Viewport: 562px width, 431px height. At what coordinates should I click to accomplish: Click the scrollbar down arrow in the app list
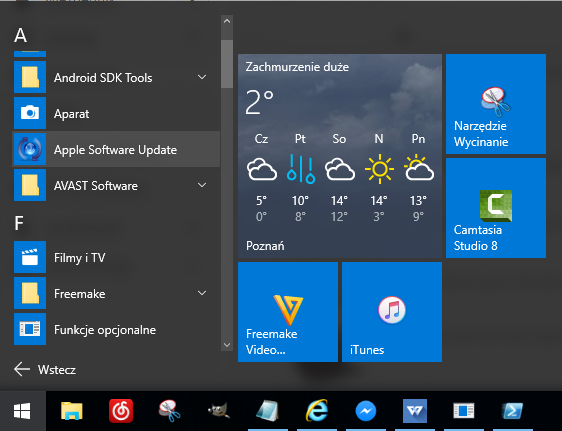click(227, 345)
